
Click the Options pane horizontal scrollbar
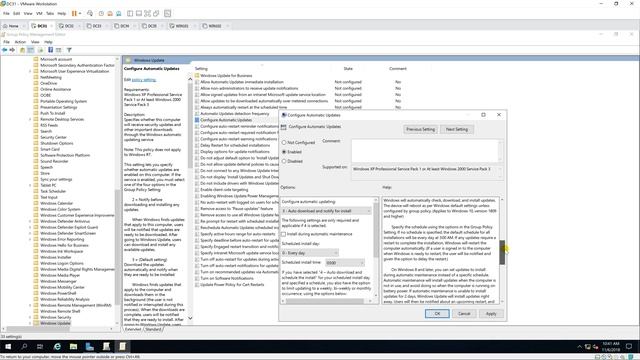click(327, 301)
